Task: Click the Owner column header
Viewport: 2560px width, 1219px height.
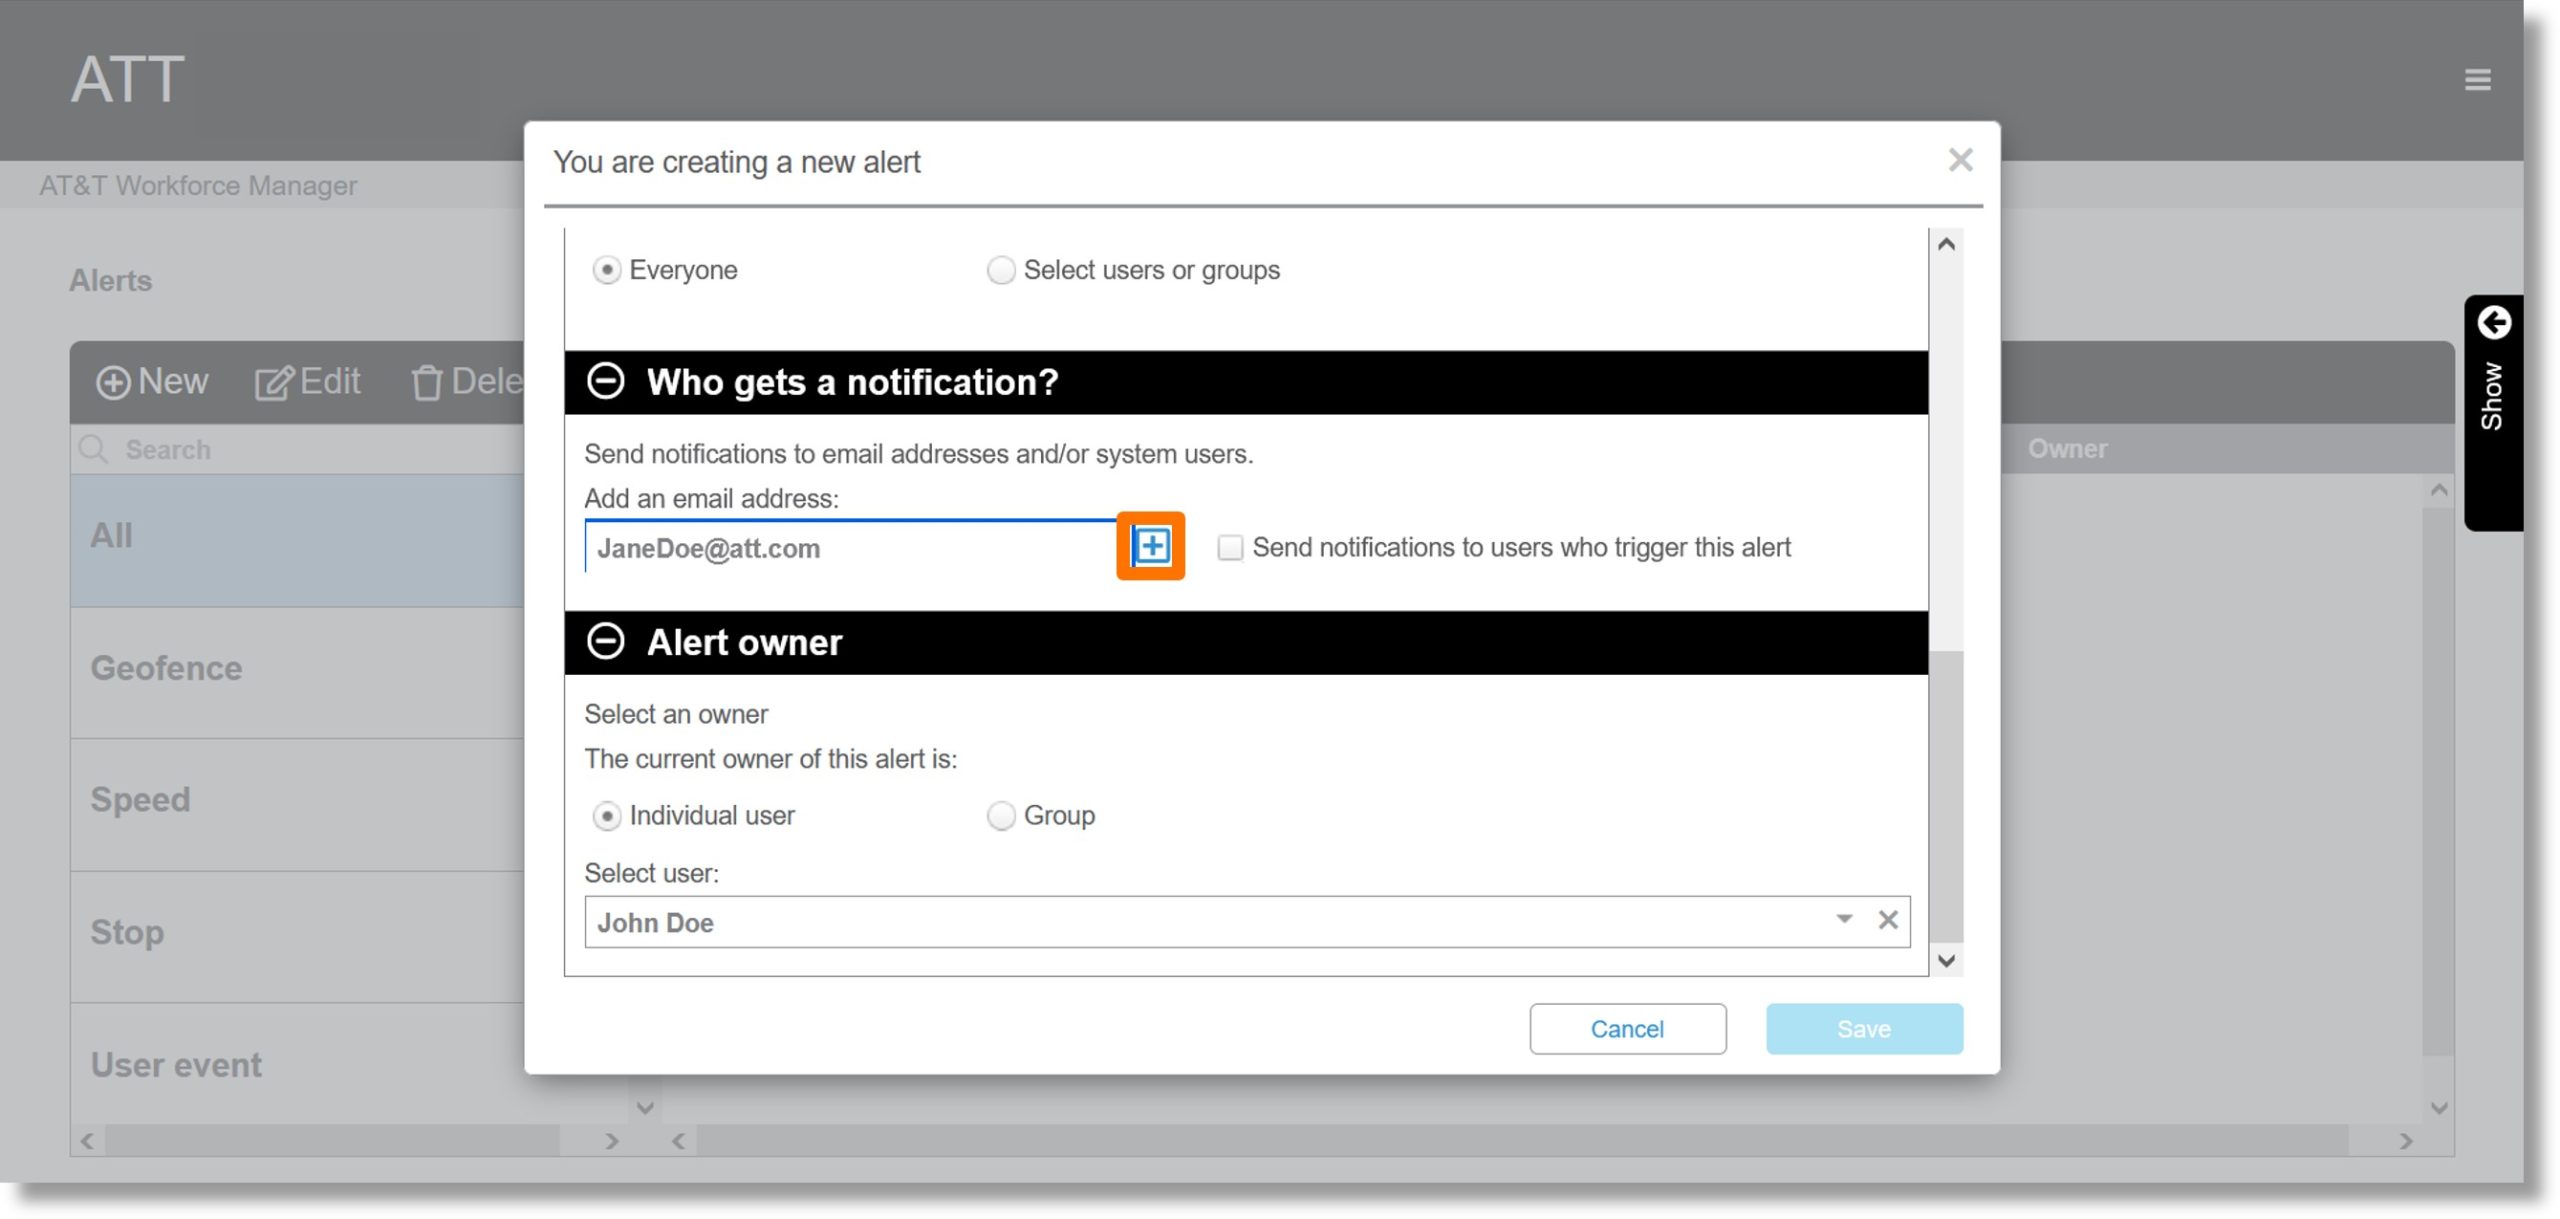Action: [x=2067, y=449]
